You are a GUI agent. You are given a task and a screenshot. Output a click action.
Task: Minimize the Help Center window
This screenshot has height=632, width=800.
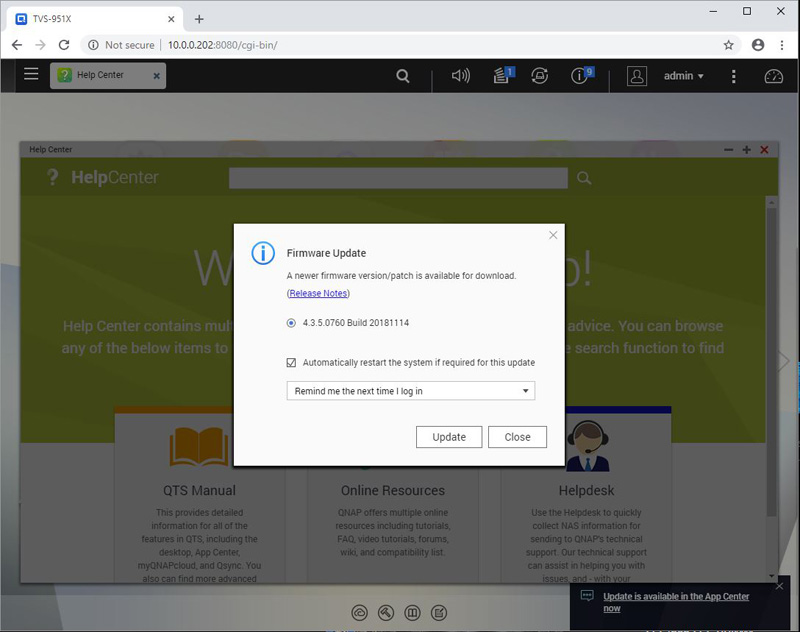tap(729, 149)
